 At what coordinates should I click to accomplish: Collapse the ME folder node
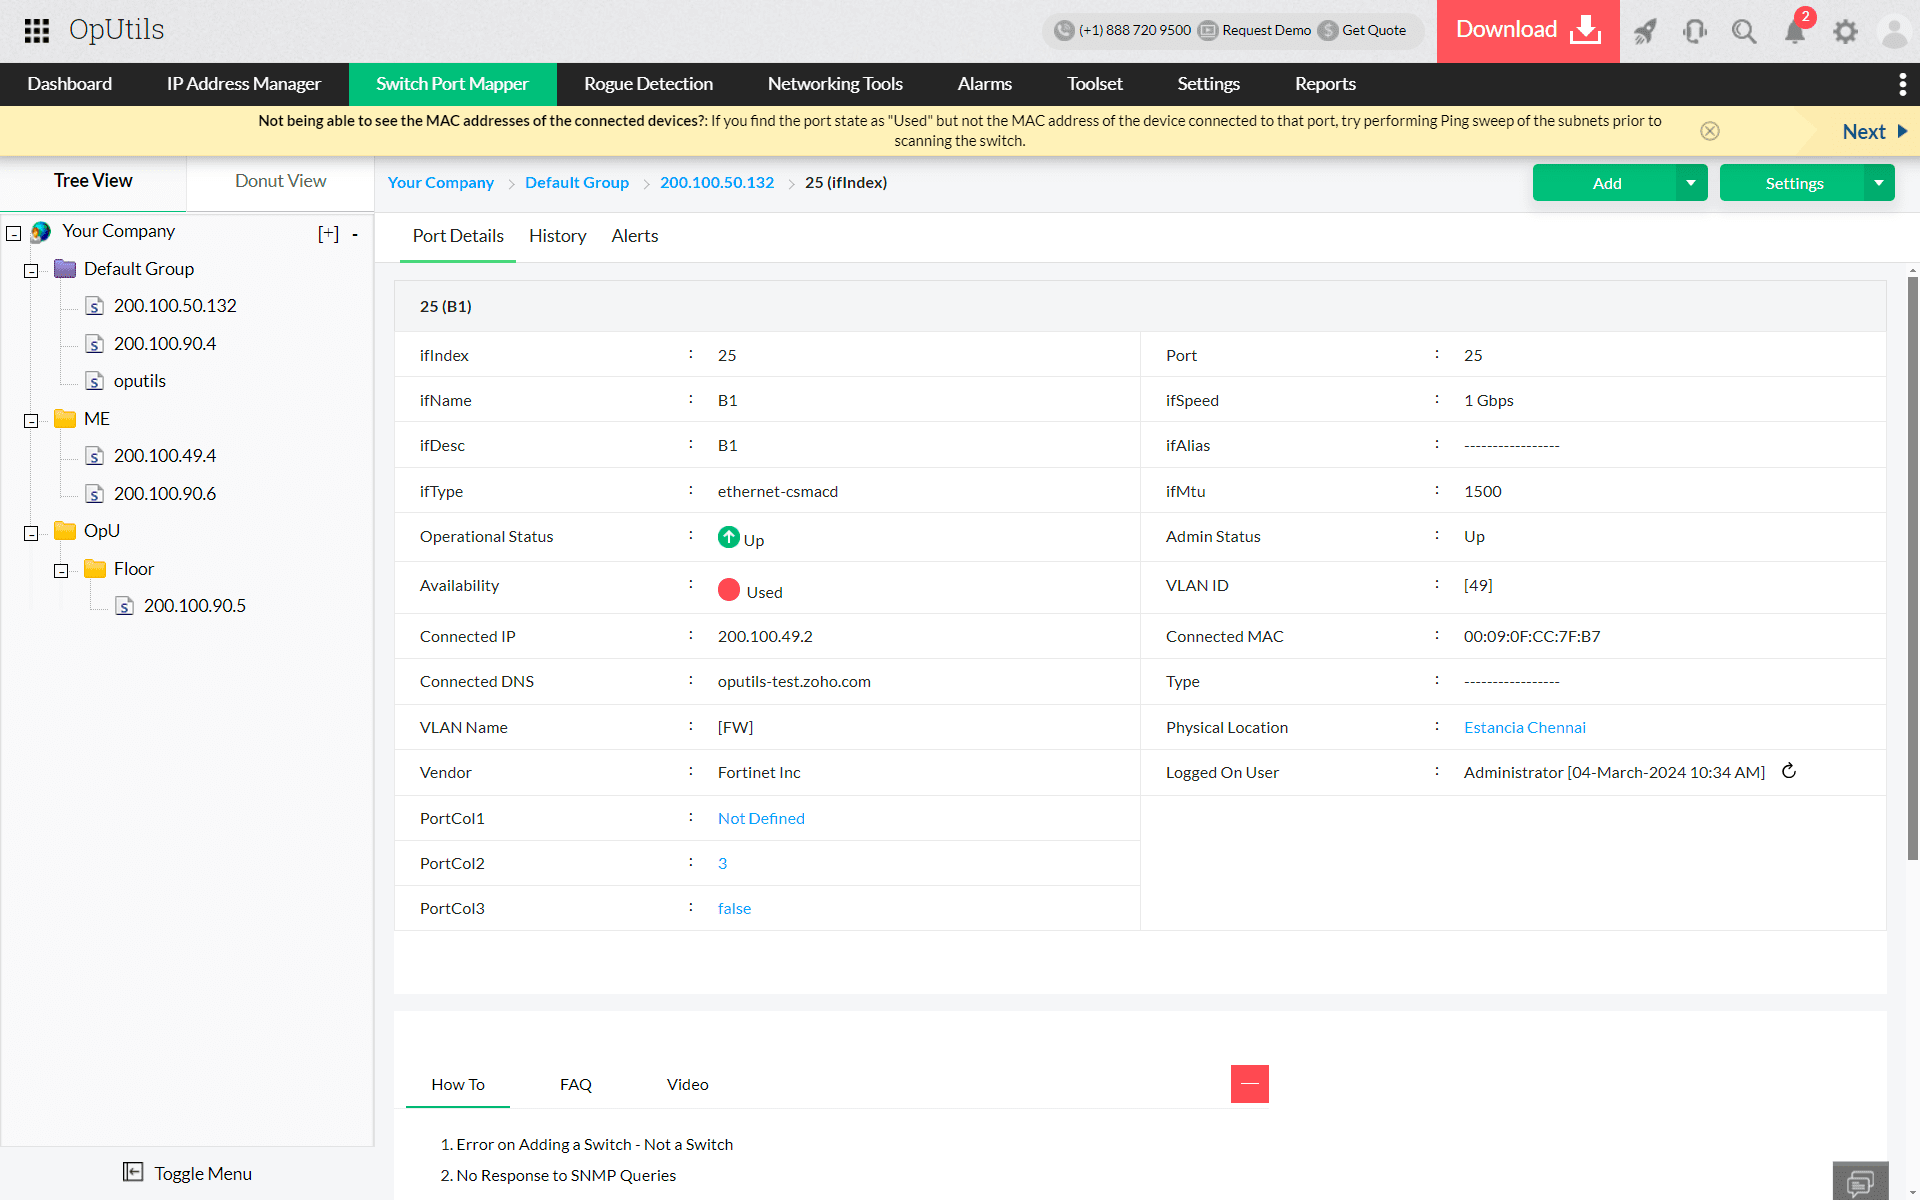click(31, 421)
